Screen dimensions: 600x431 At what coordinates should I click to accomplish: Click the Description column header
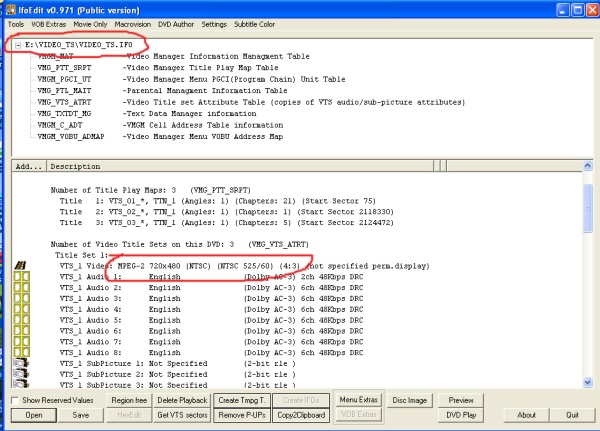69,166
